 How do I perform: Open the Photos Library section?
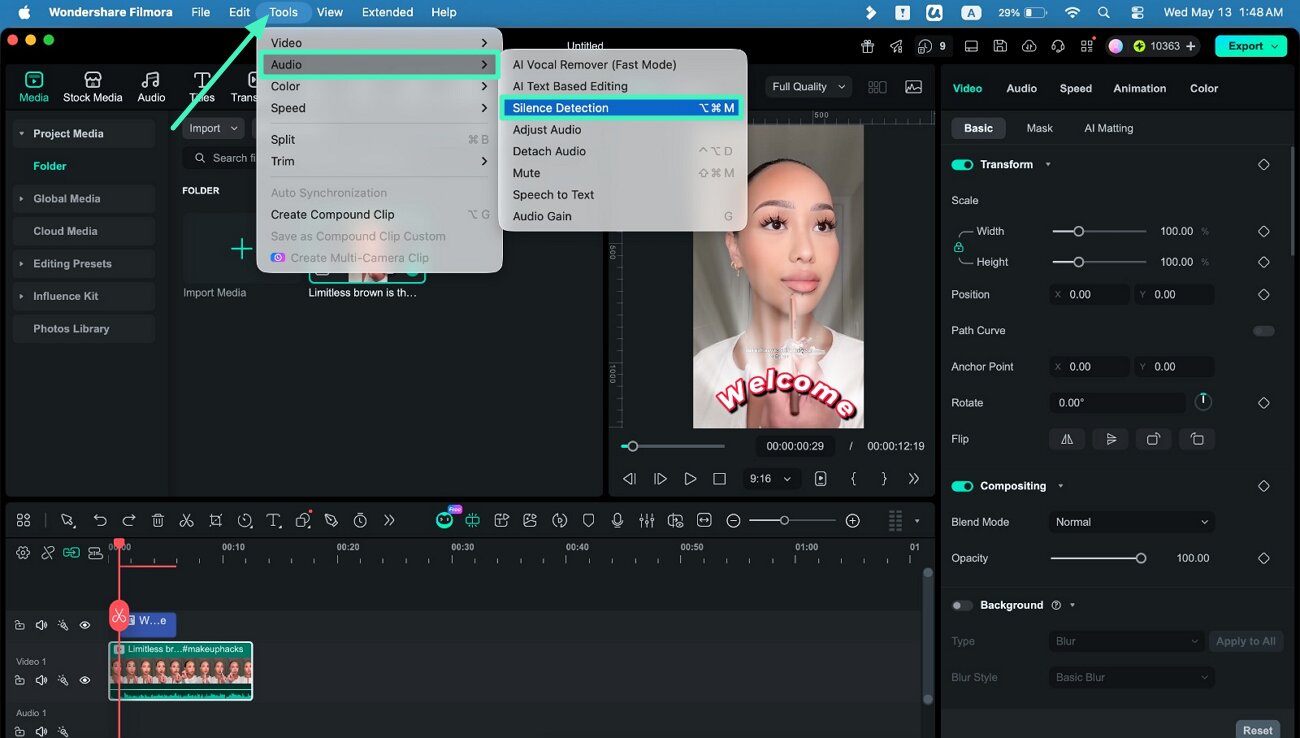click(x=84, y=328)
